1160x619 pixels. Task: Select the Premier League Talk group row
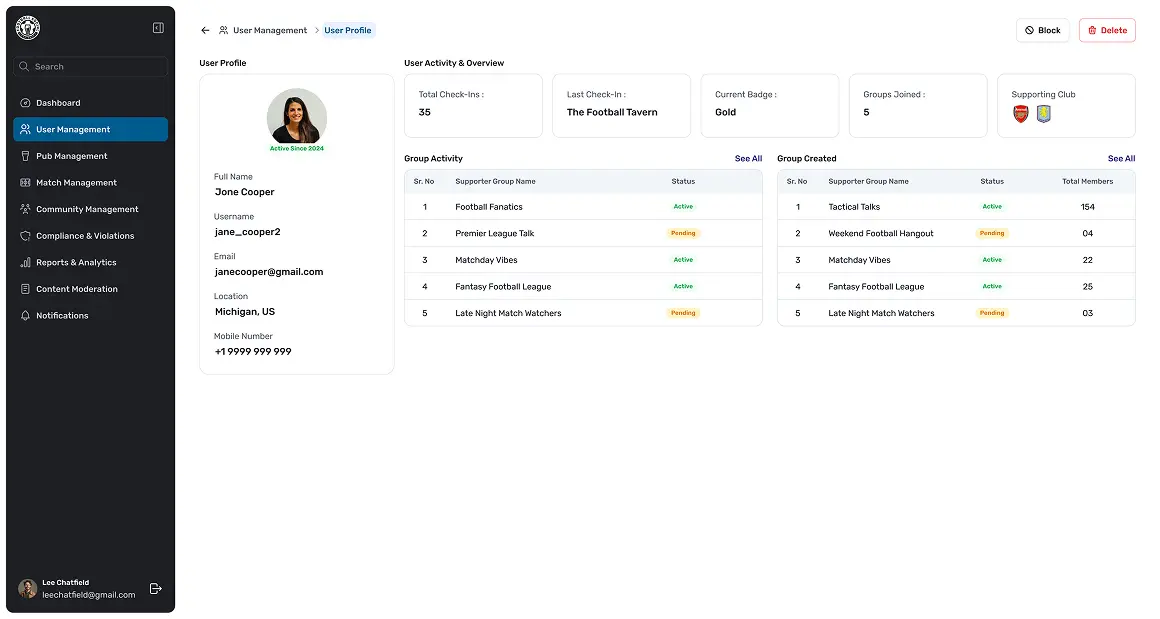pyautogui.click(x=495, y=234)
